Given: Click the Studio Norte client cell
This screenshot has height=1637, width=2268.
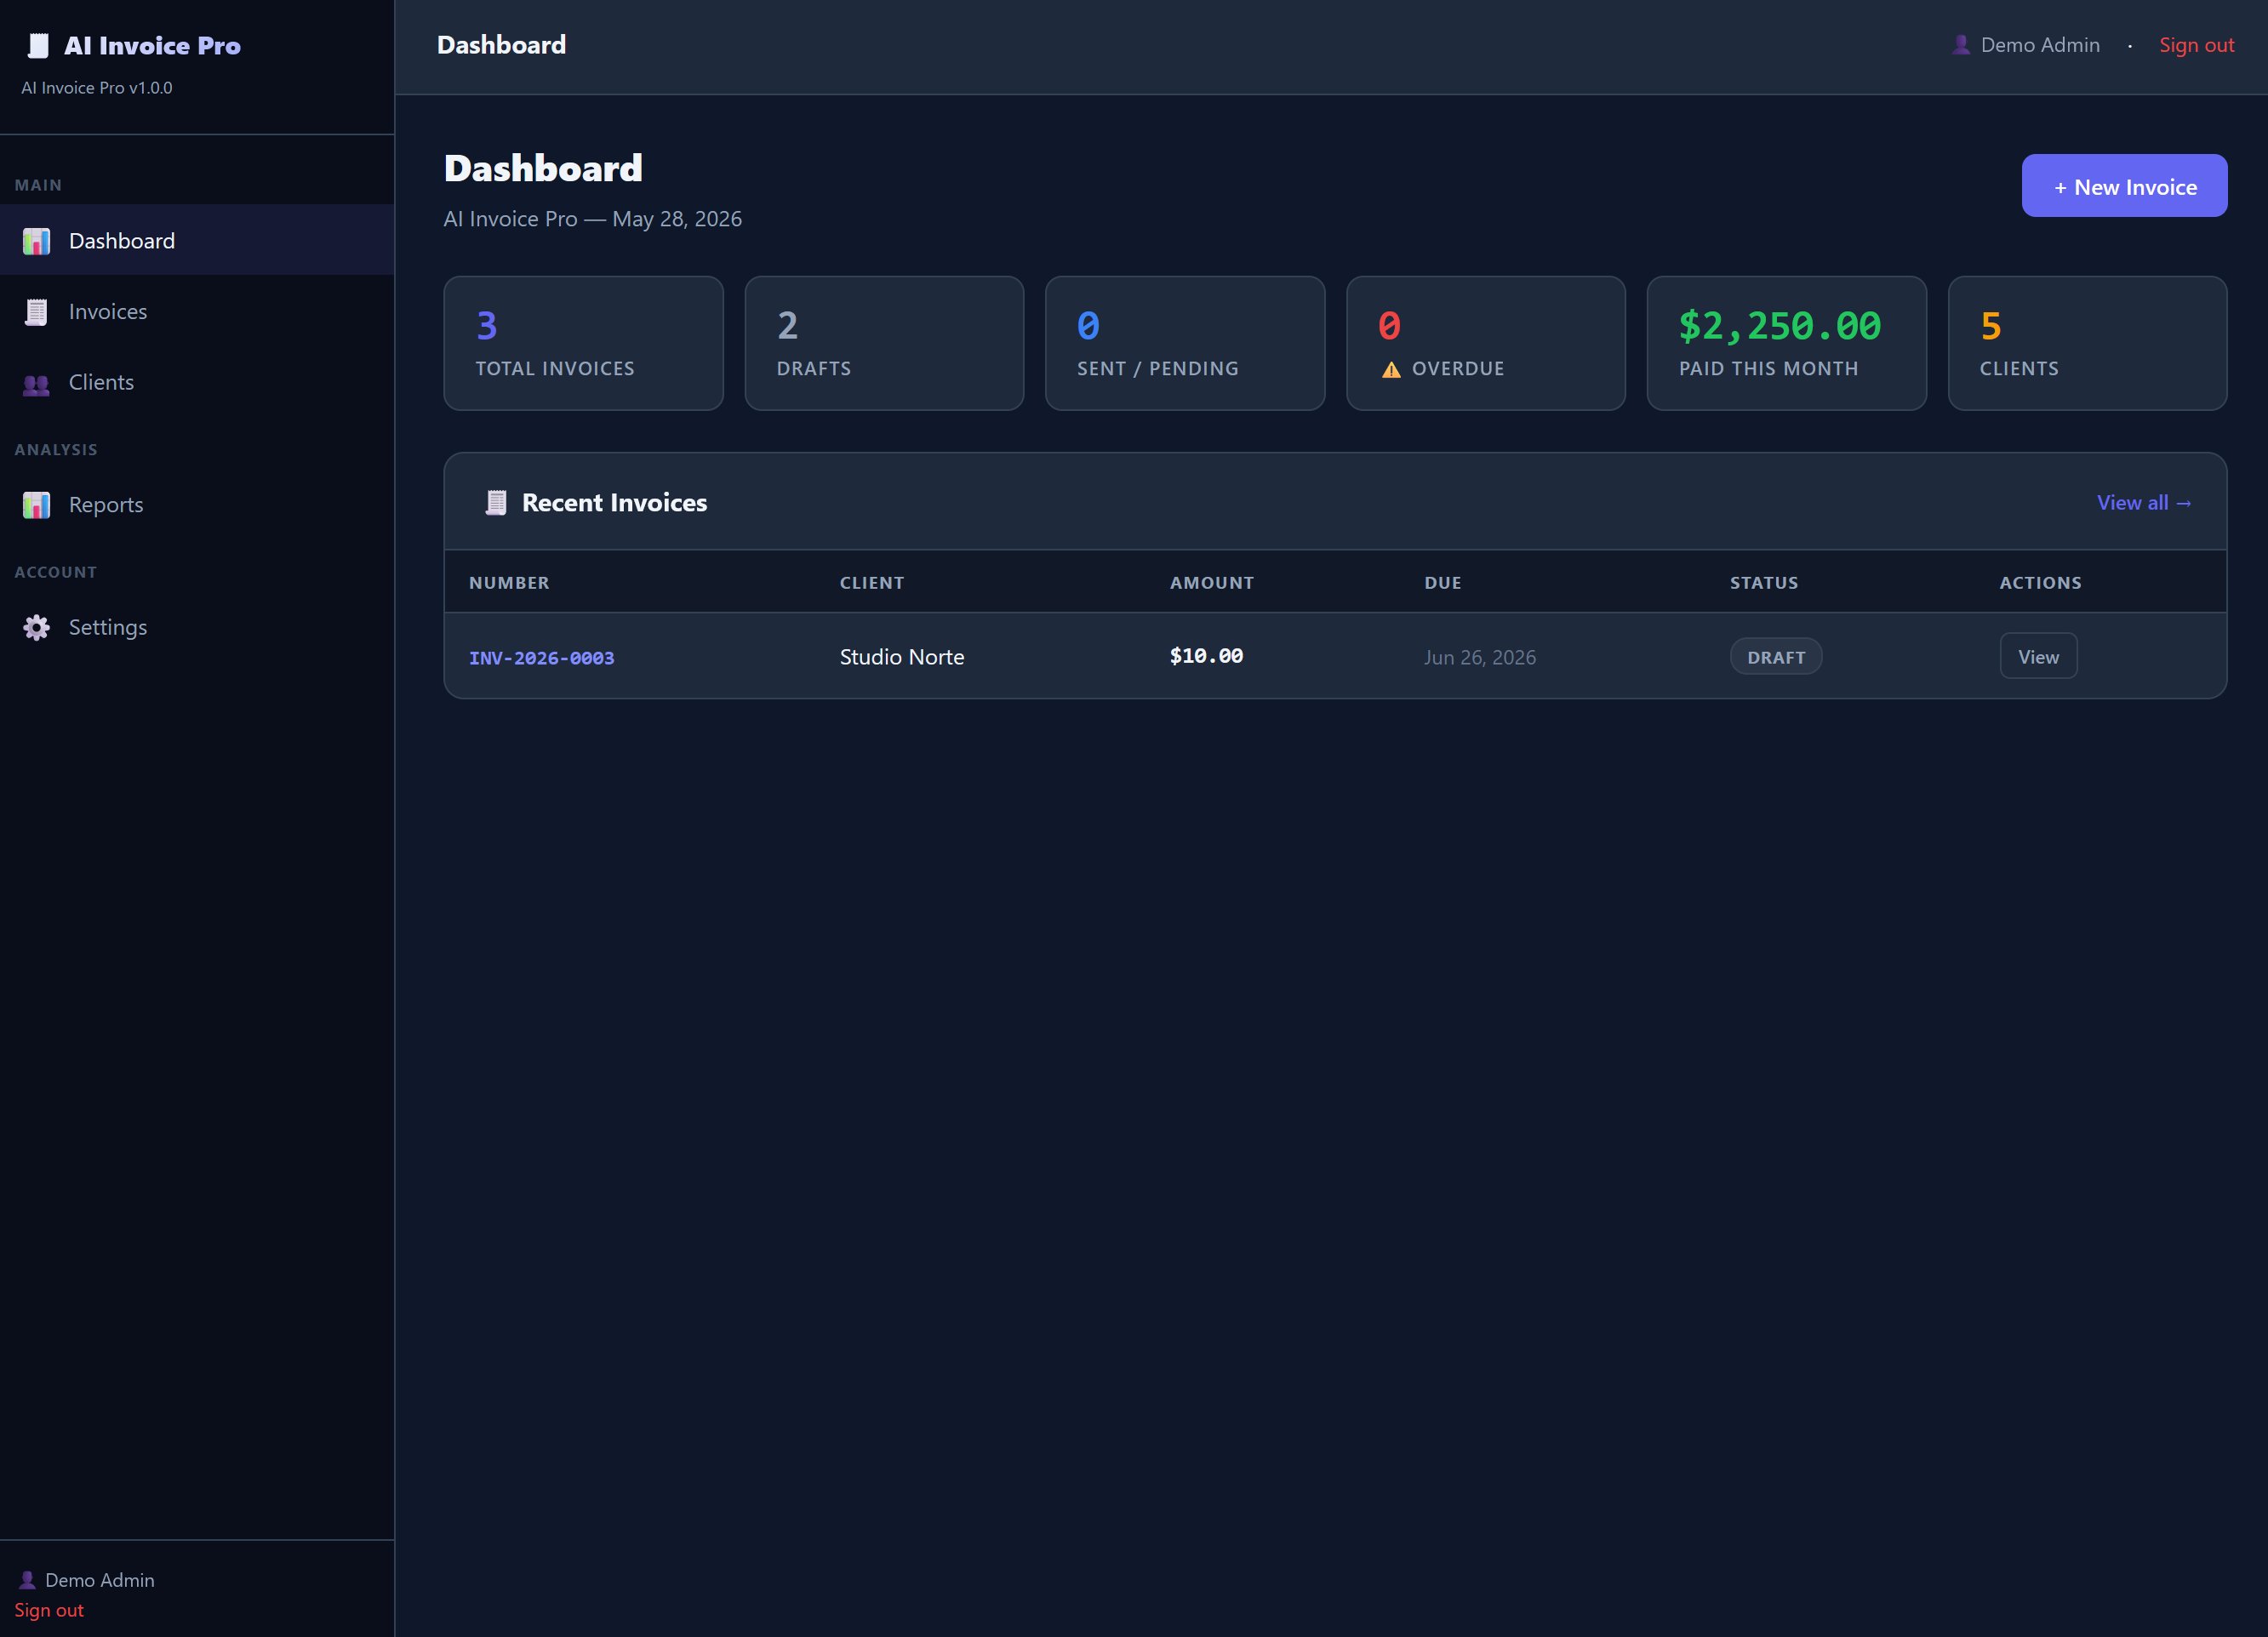Looking at the screenshot, I should pyautogui.click(x=902, y=657).
